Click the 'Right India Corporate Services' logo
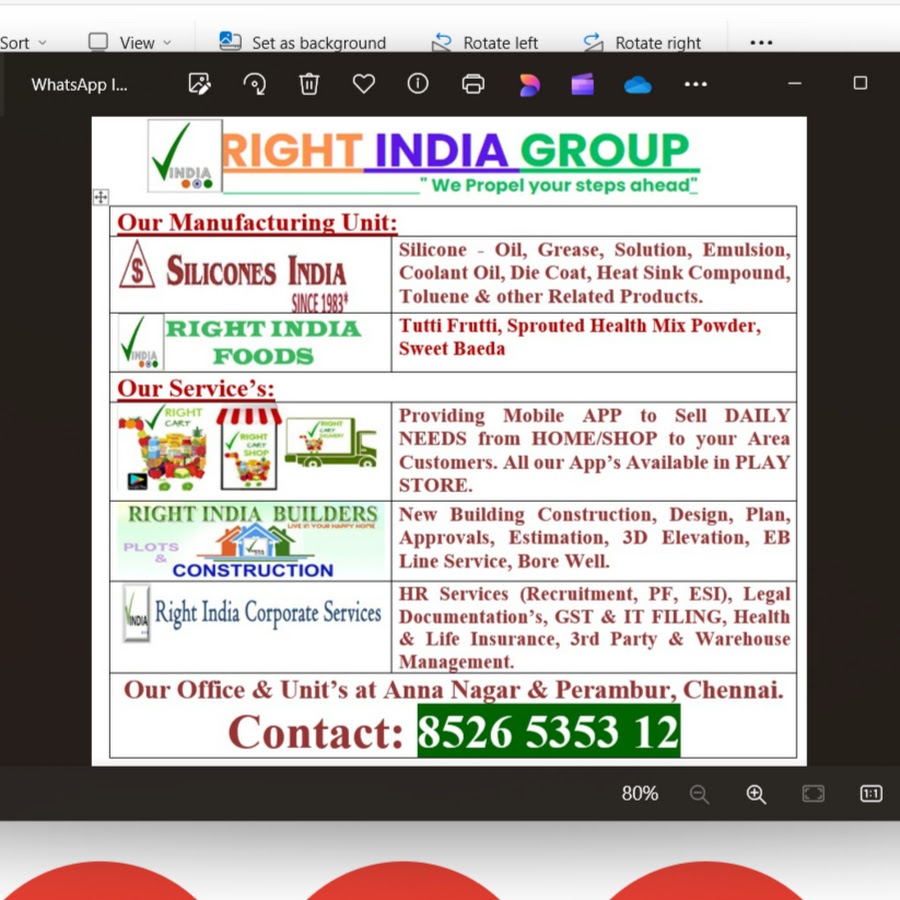 (x=251, y=613)
